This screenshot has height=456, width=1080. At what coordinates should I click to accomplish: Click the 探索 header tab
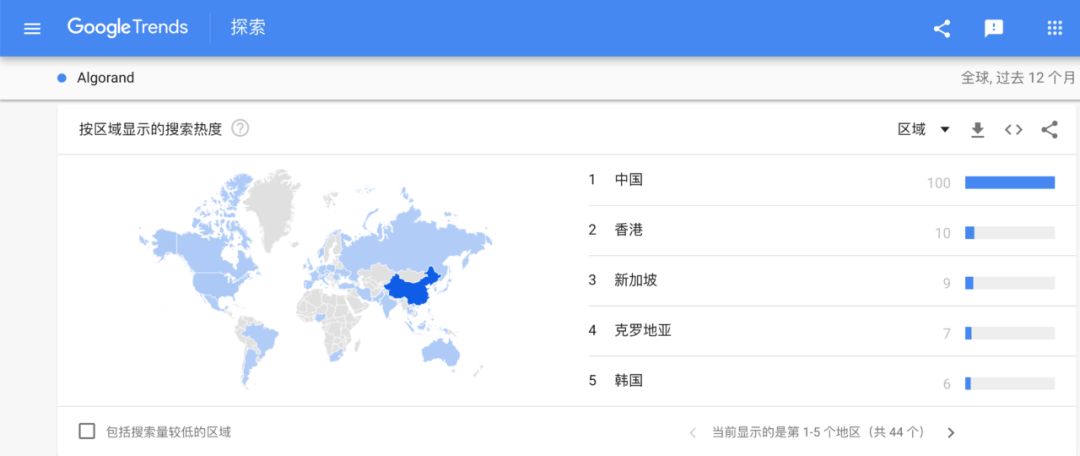[248, 28]
